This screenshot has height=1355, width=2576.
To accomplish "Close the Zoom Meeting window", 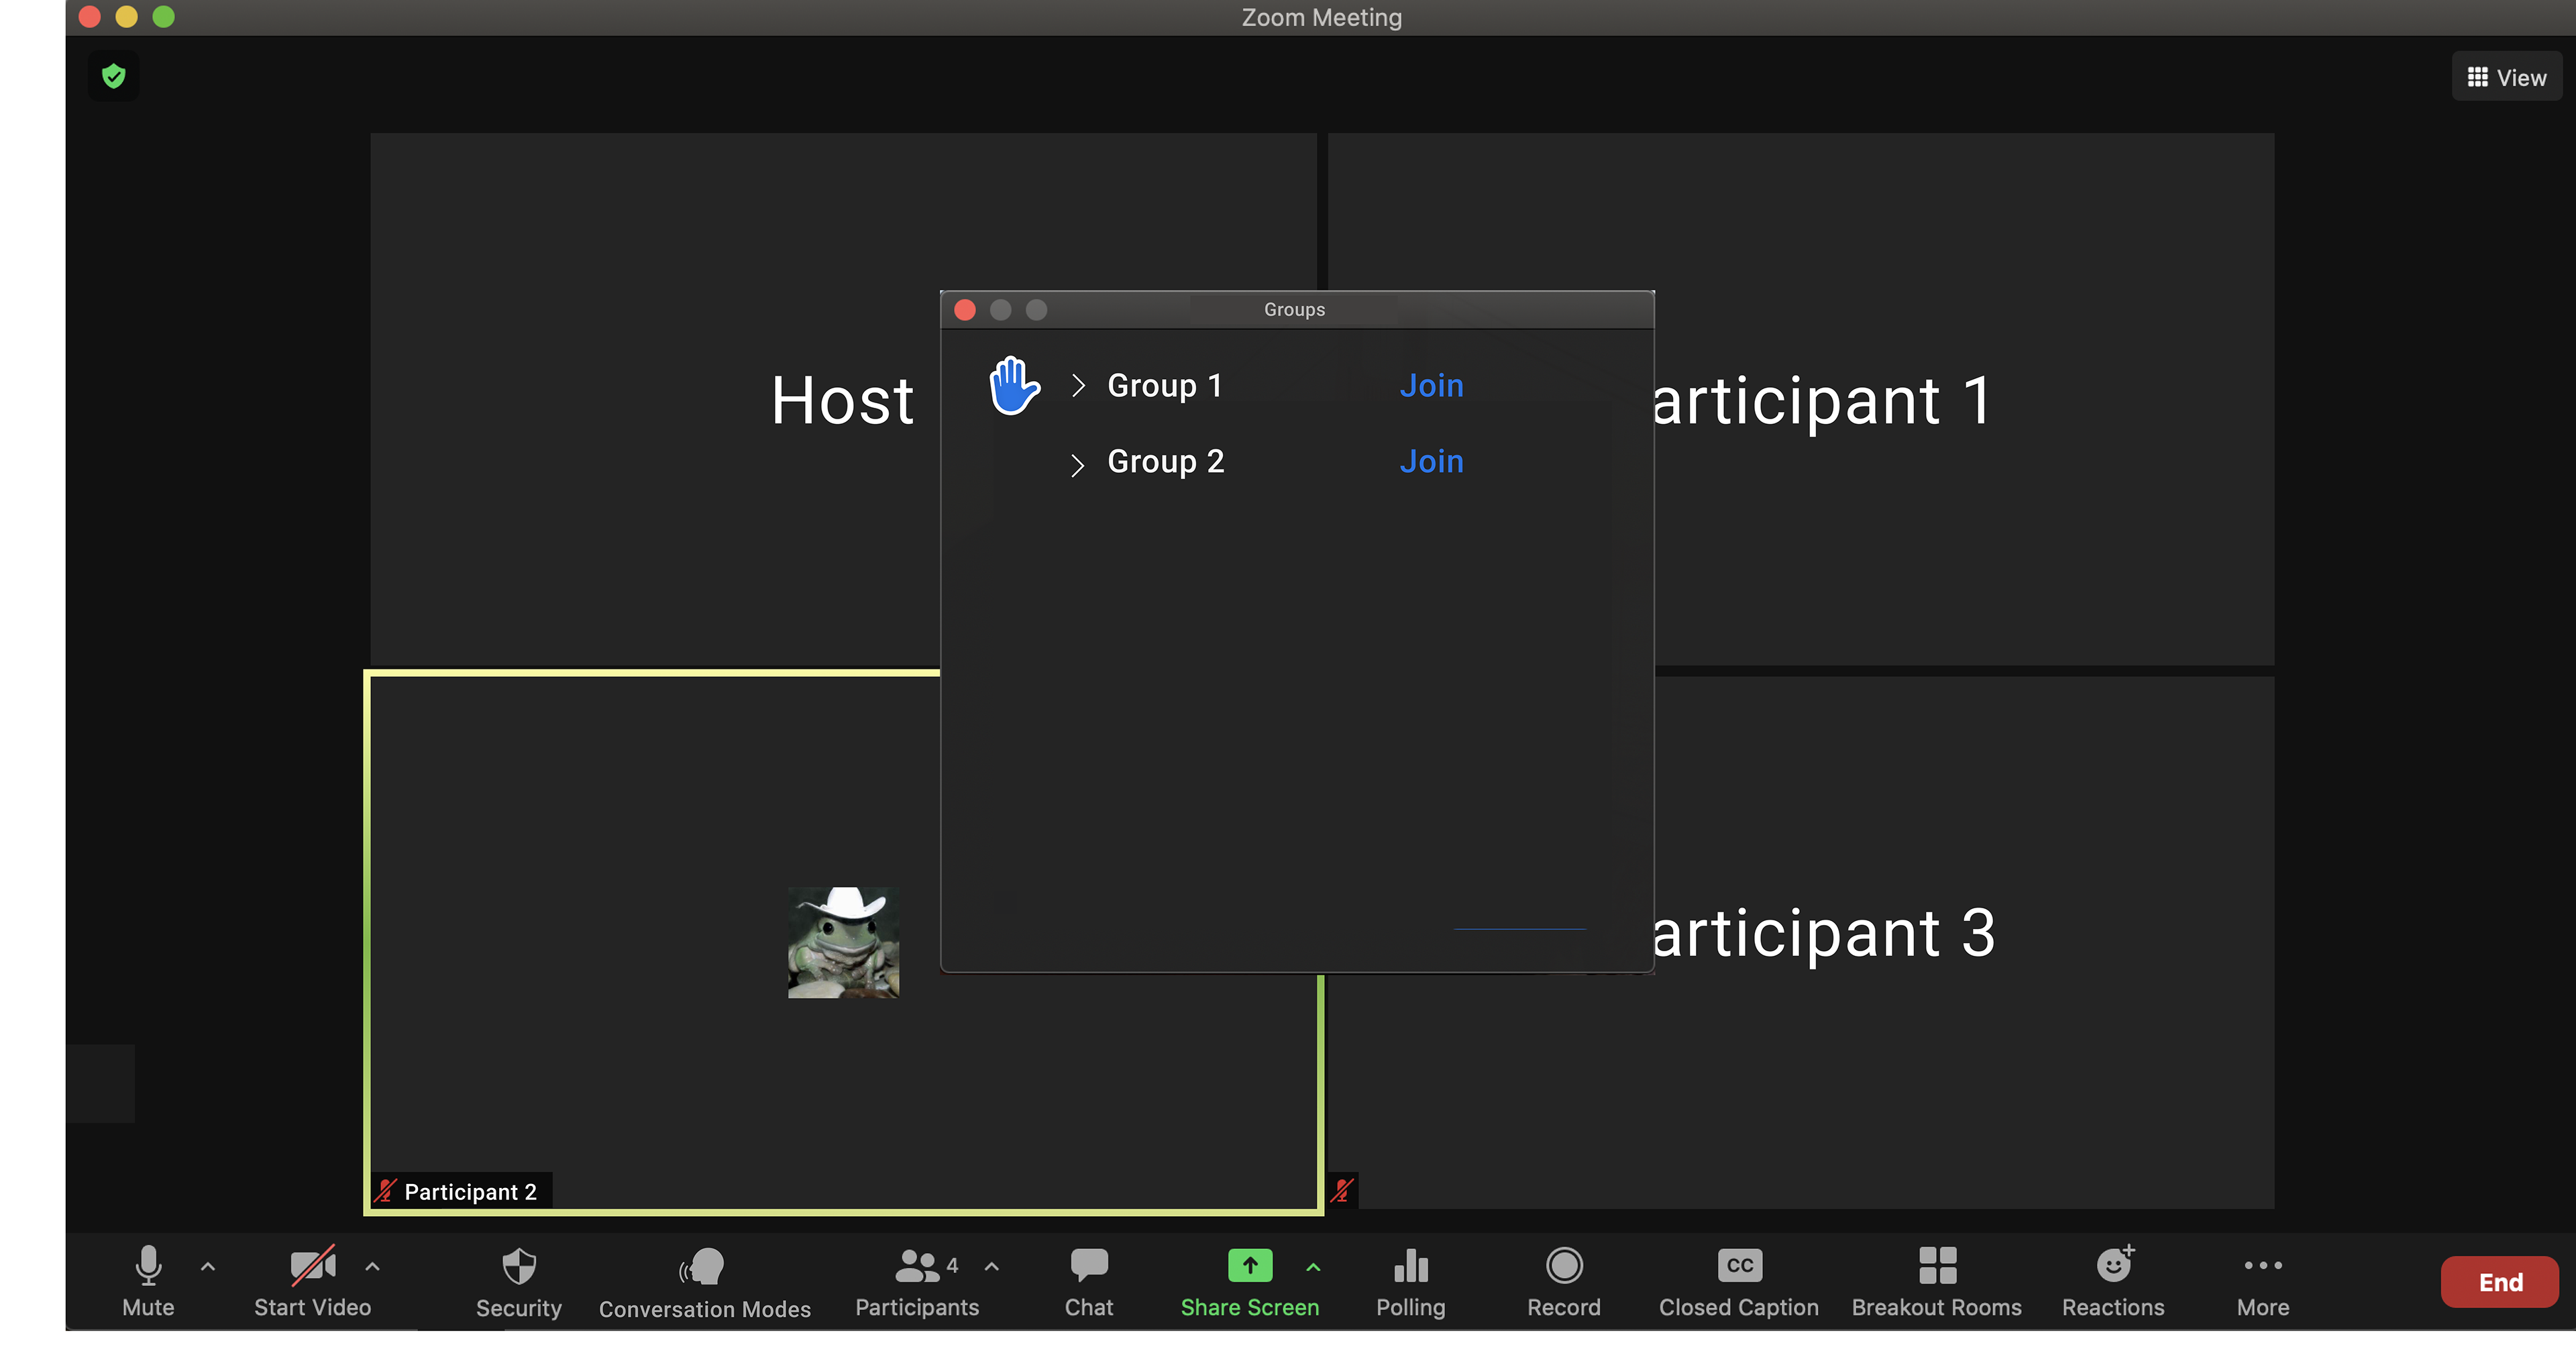I will pyautogui.click(x=90, y=17).
